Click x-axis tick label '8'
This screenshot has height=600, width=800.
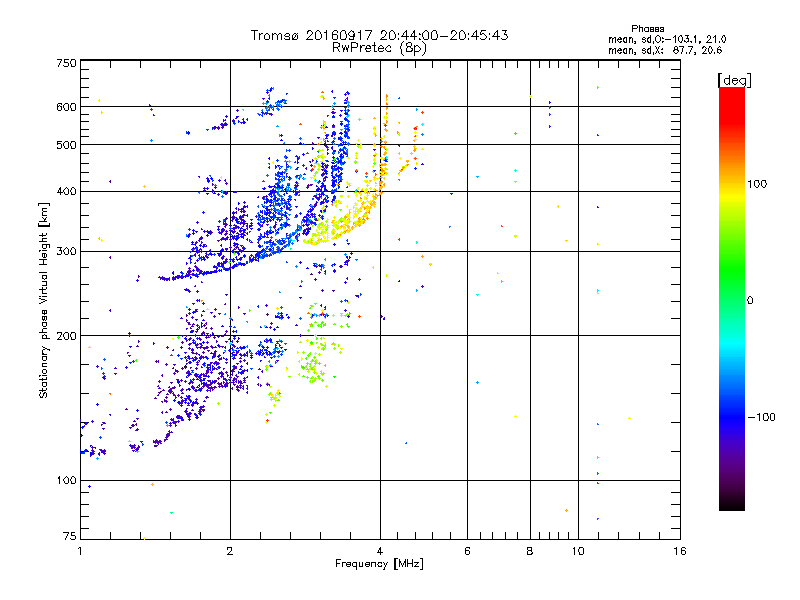(530, 551)
